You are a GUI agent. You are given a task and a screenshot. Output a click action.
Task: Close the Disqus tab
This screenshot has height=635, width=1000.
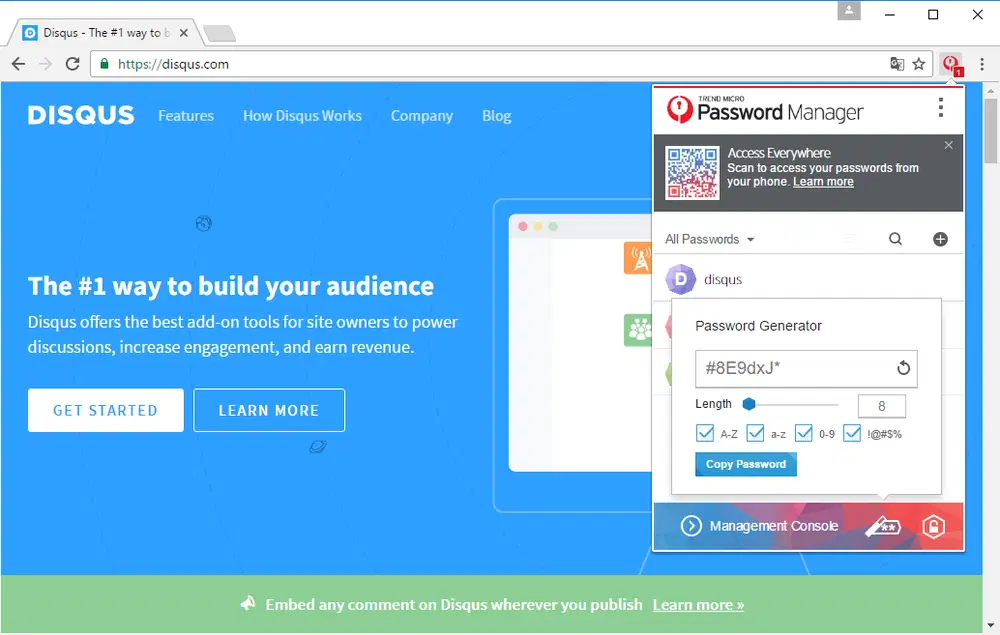pyautogui.click(x=184, y=33)
